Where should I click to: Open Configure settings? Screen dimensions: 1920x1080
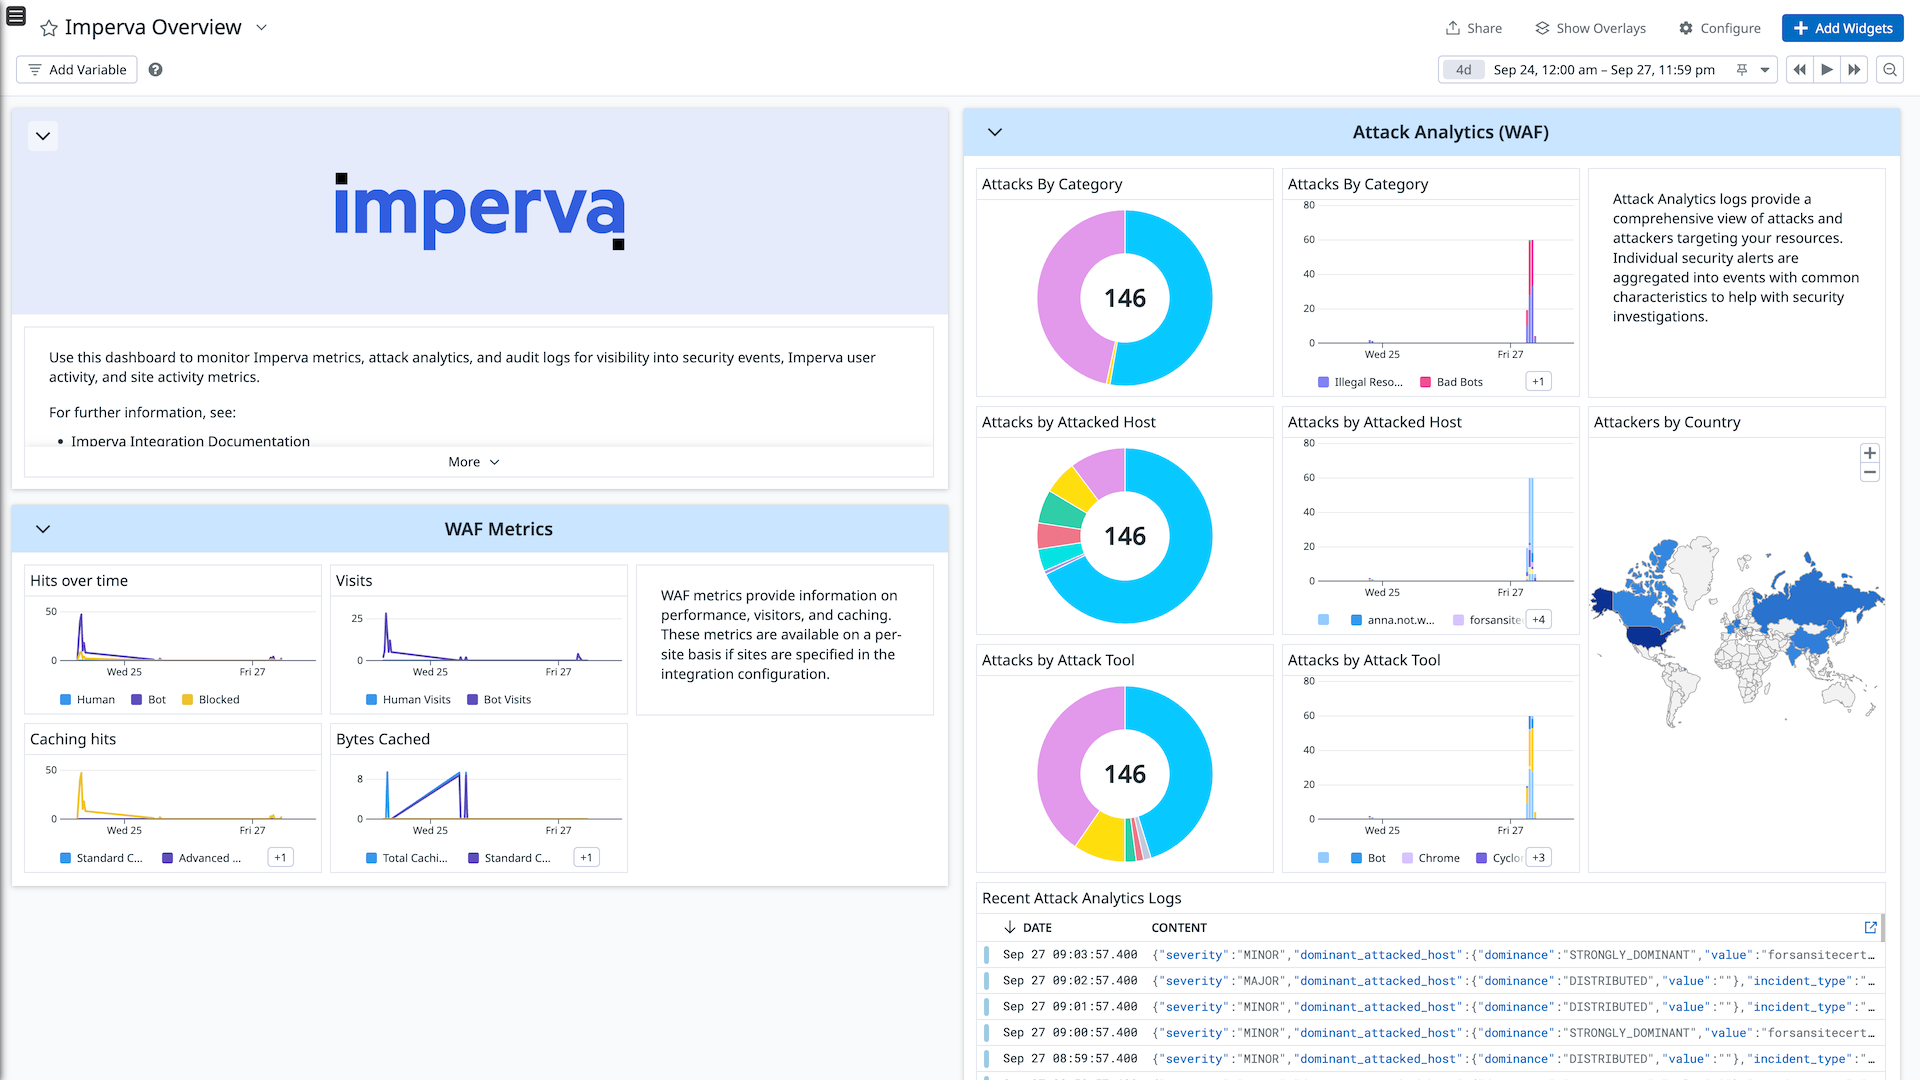[x=1720, y=28]
